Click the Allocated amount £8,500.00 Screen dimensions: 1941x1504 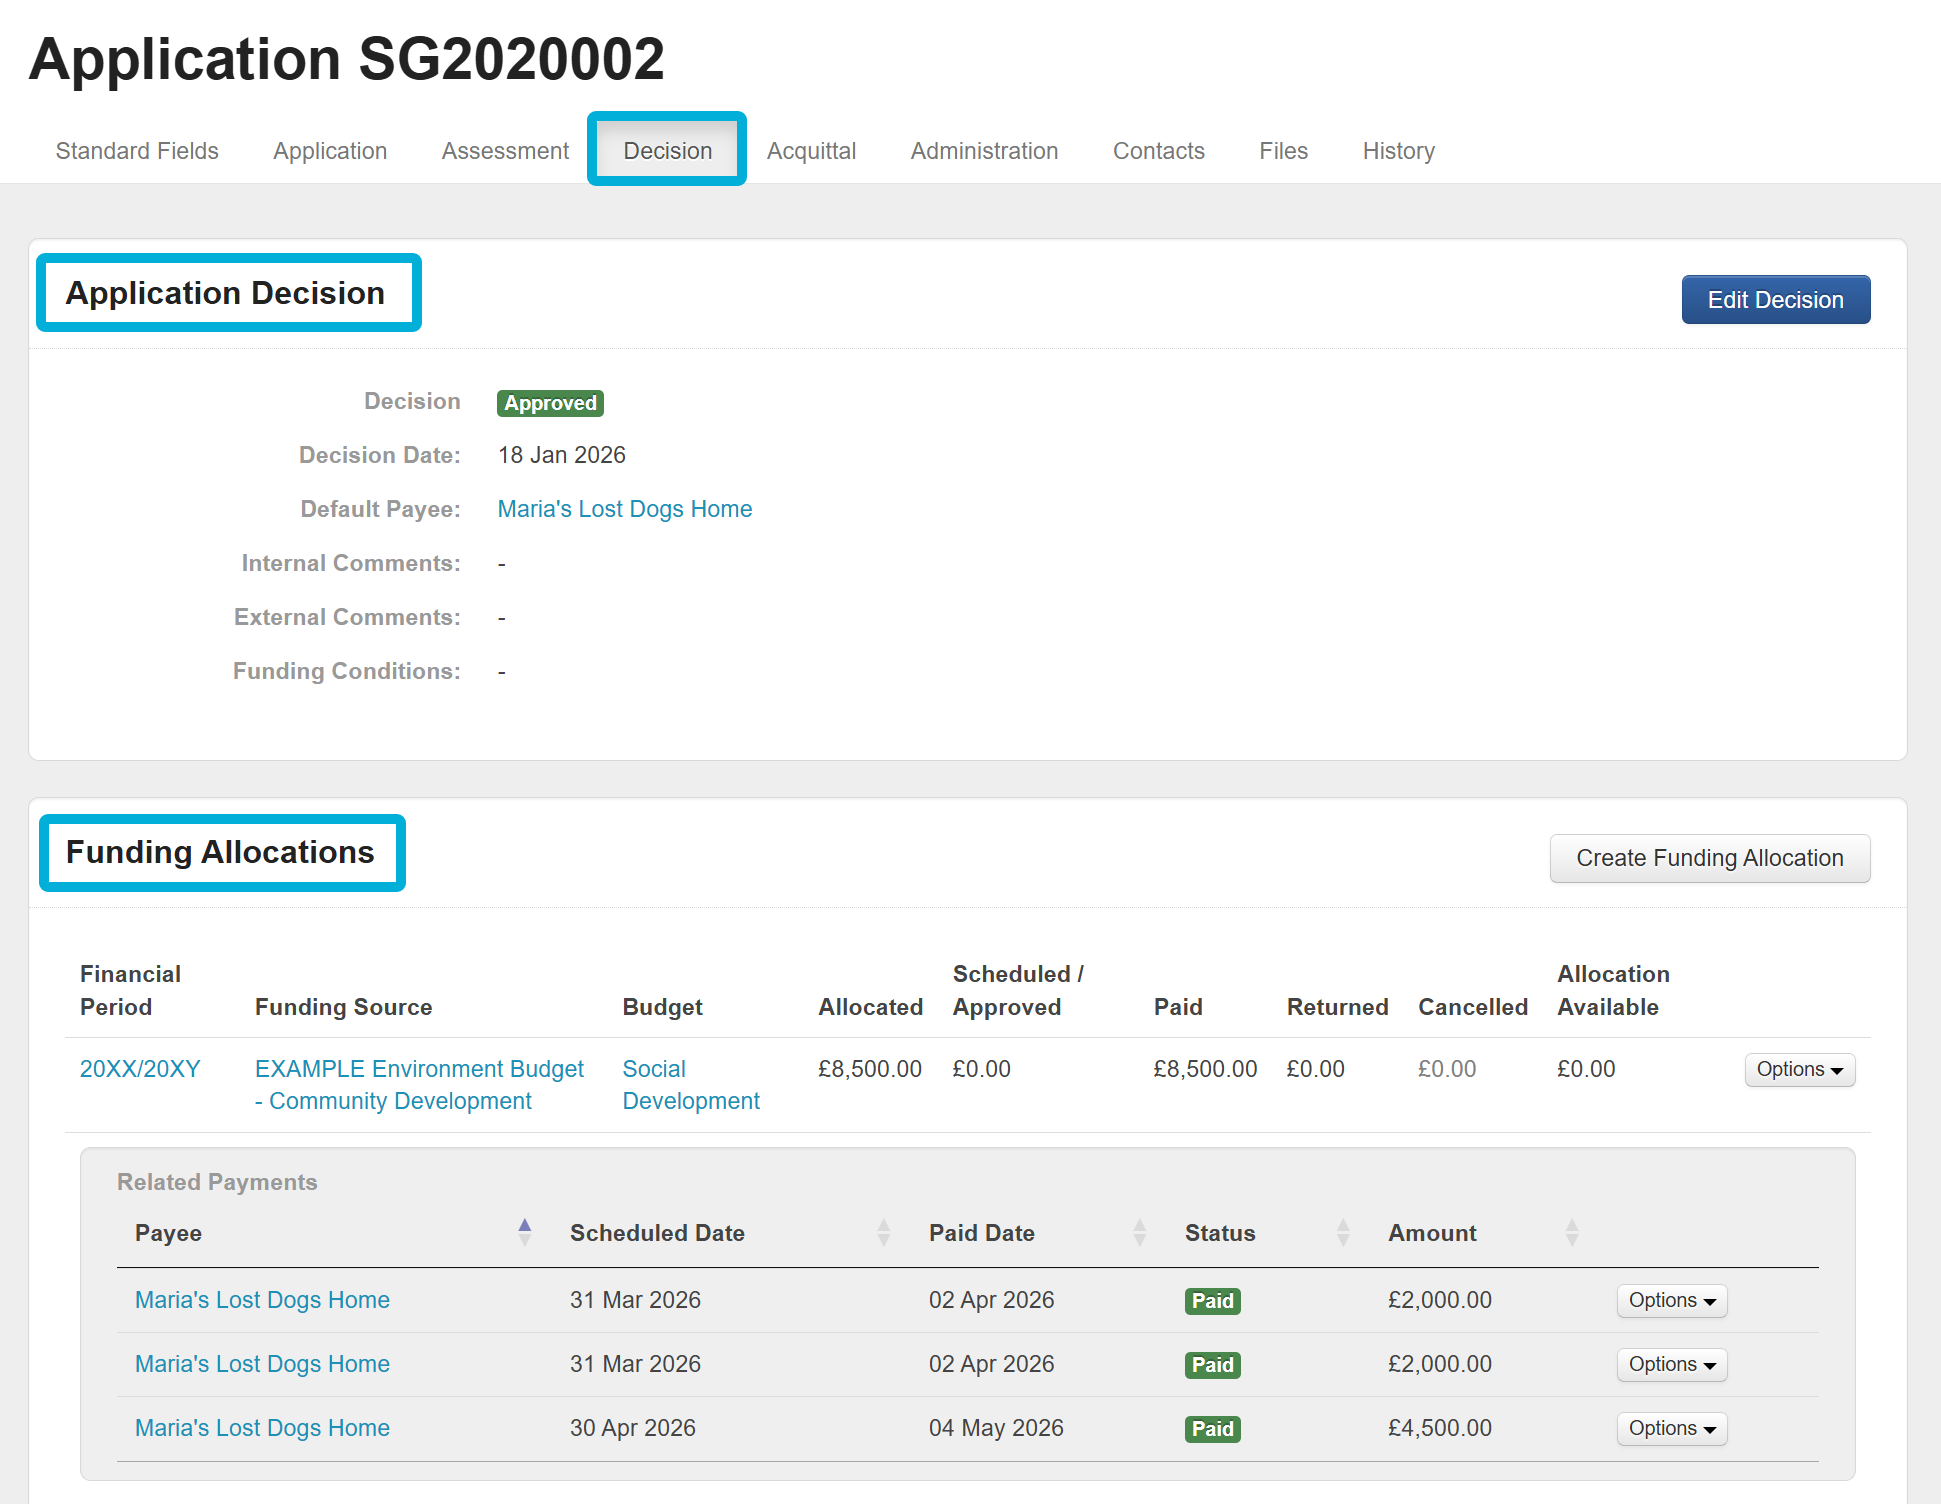point(870,1069)
